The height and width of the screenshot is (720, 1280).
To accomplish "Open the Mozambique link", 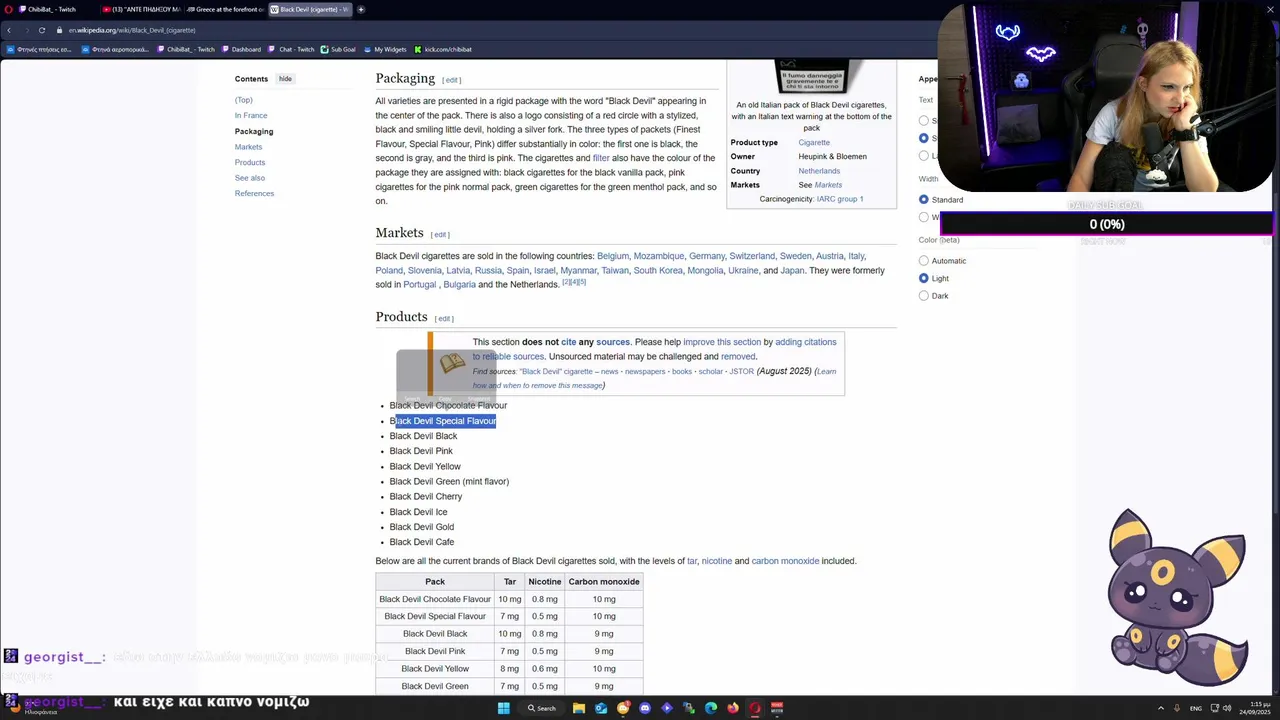I will point(659,256).
